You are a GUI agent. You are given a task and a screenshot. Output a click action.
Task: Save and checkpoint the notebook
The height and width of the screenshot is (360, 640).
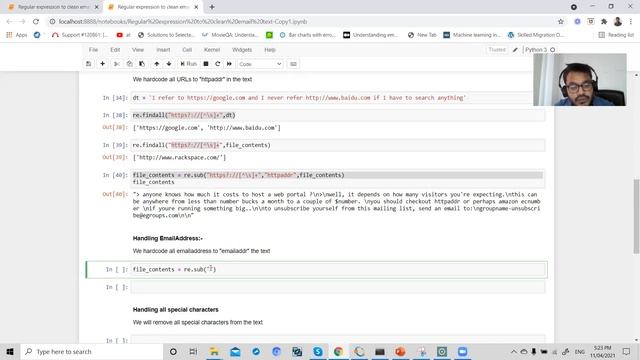click(x=89, y=64)
